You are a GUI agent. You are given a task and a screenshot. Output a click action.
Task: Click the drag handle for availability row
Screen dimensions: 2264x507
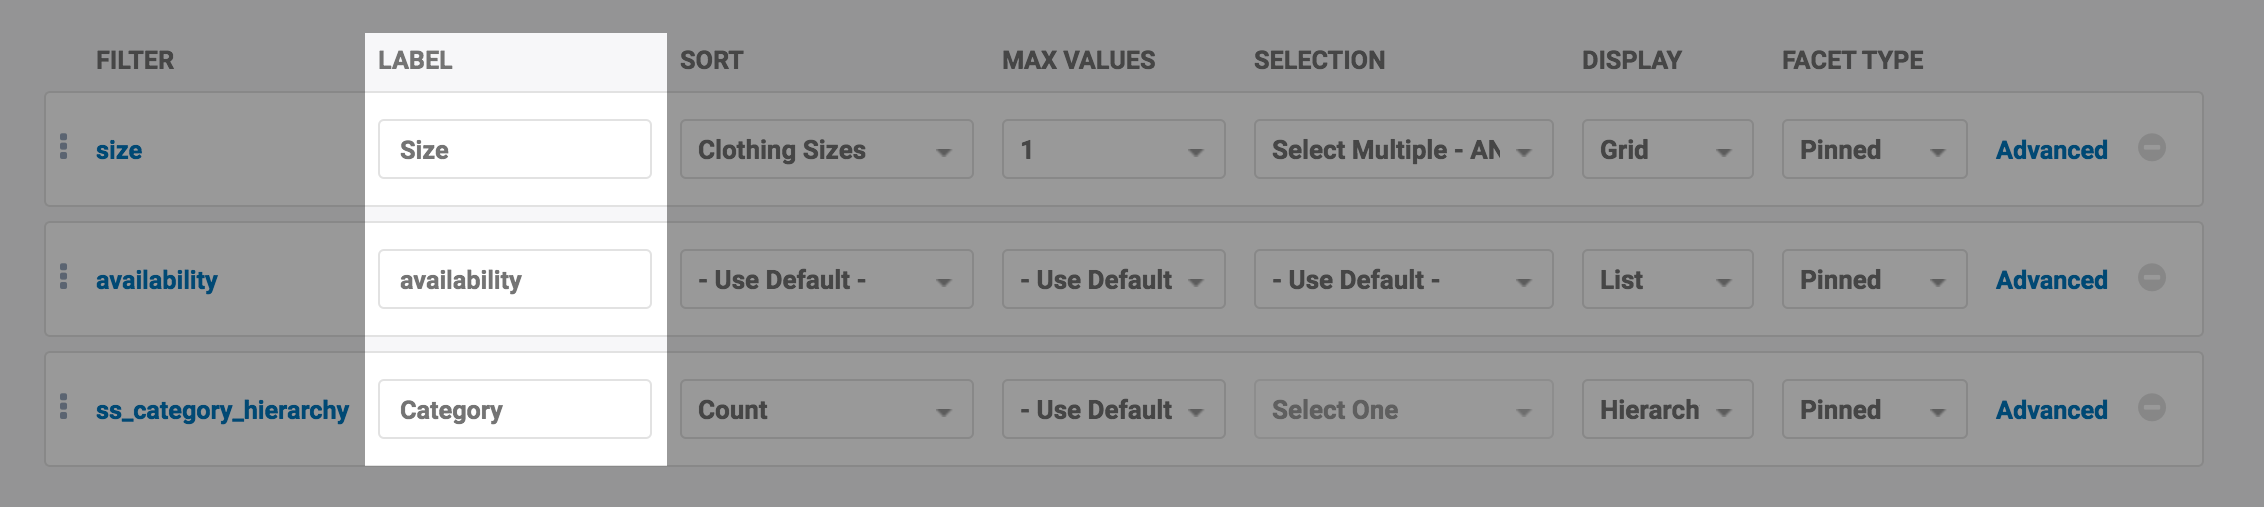tap(64, 277)
